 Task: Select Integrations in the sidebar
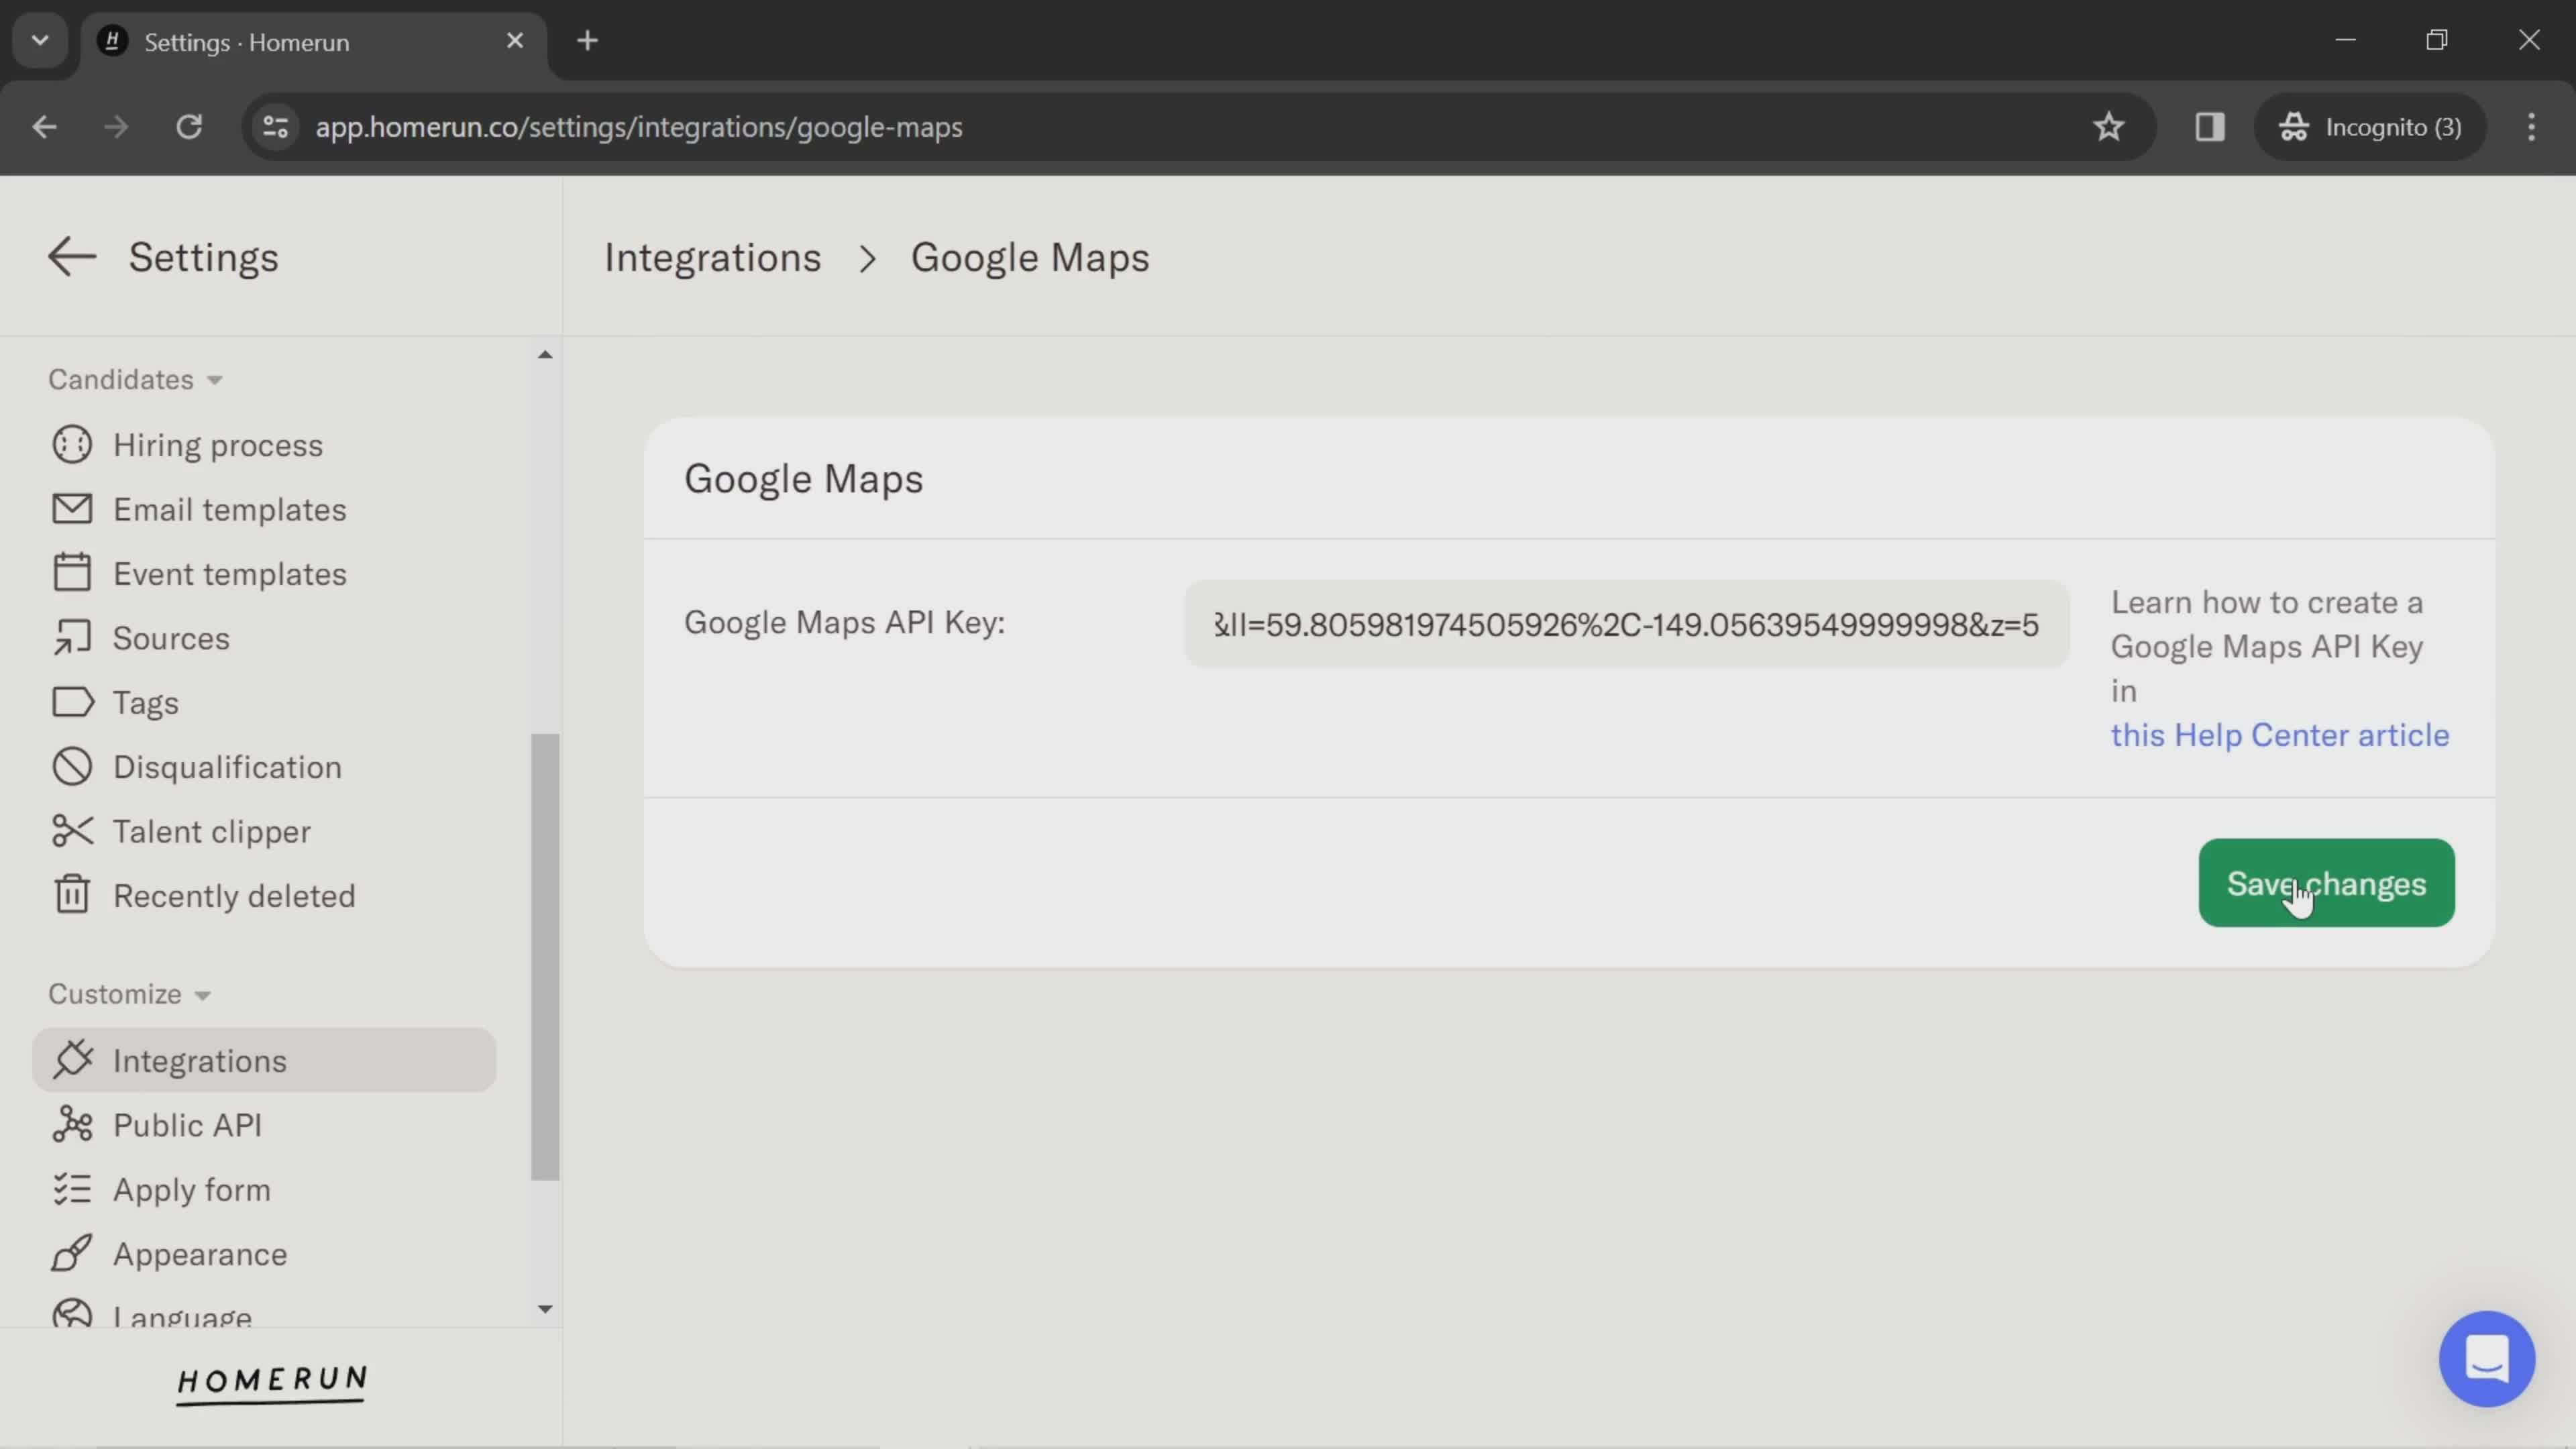pos(264,1060)
